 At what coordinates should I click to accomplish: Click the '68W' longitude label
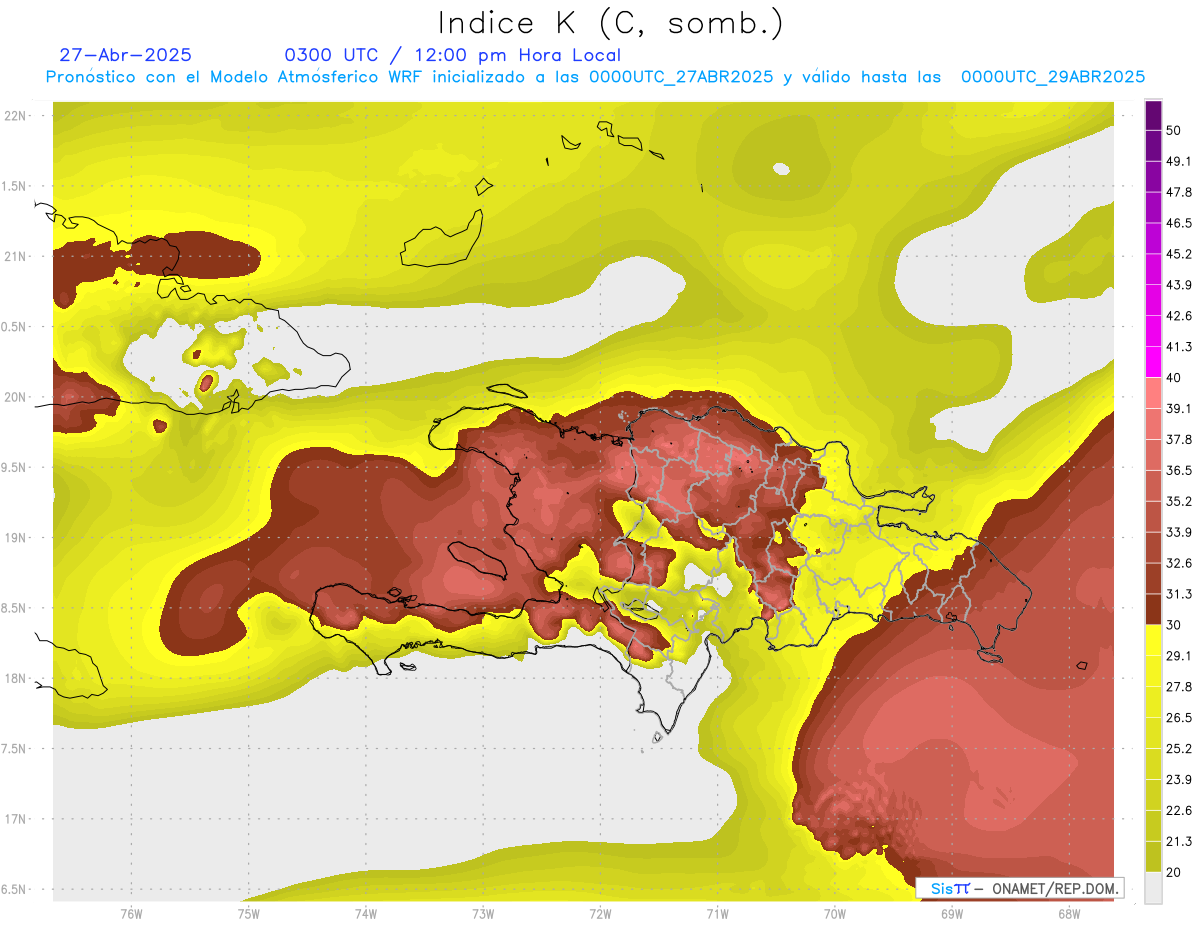point(1068,914)
